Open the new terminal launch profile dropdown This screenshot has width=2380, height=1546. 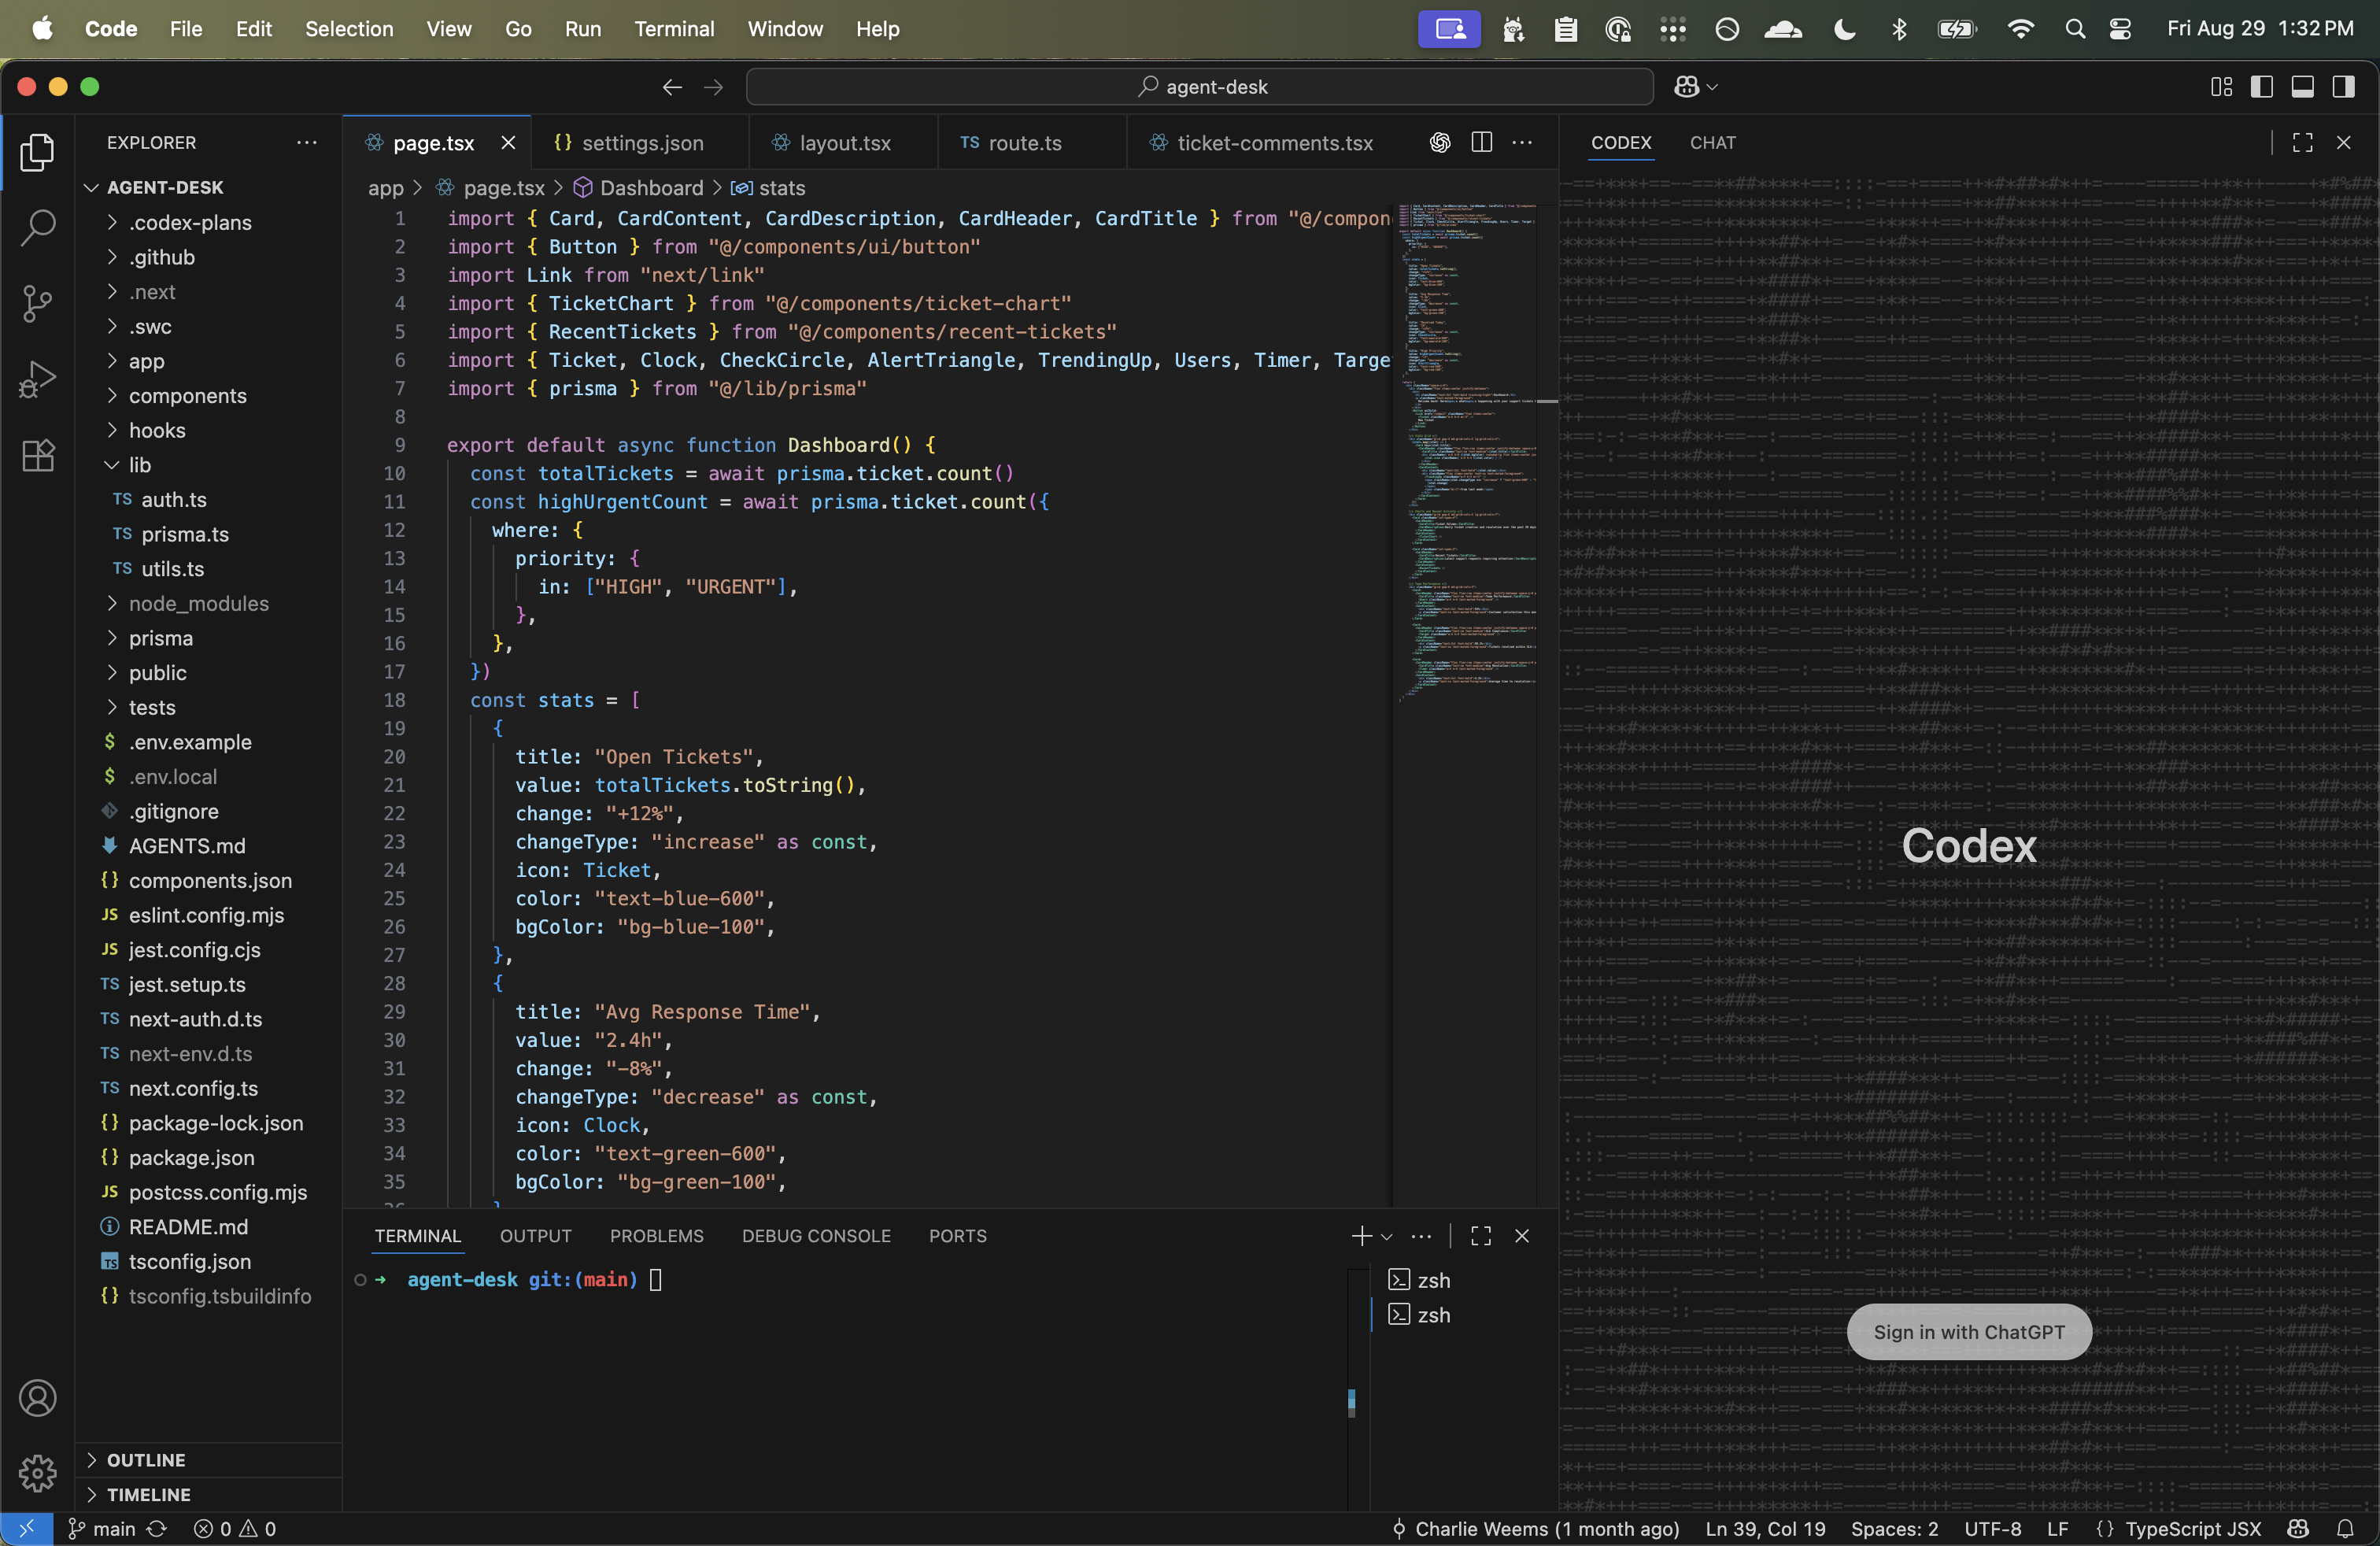pos(1387,1236)
